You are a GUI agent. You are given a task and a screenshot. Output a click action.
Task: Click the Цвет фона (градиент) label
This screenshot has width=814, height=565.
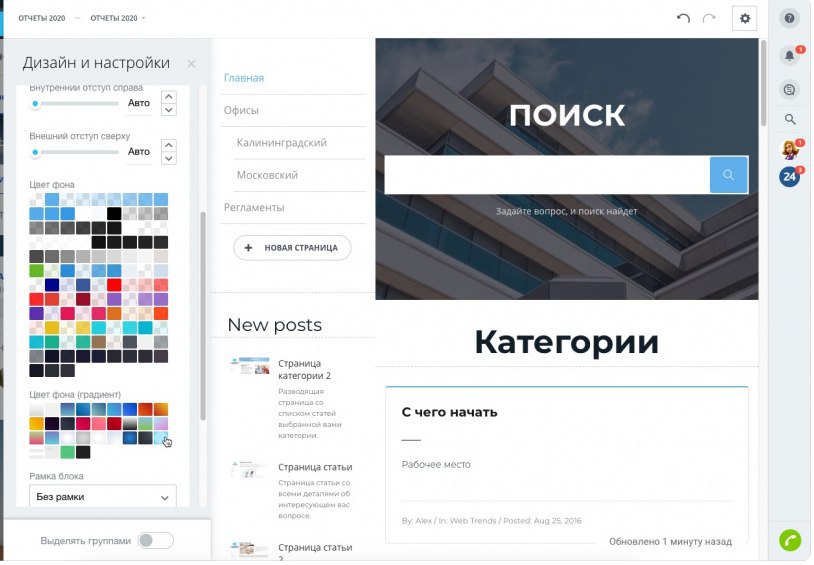75,395
